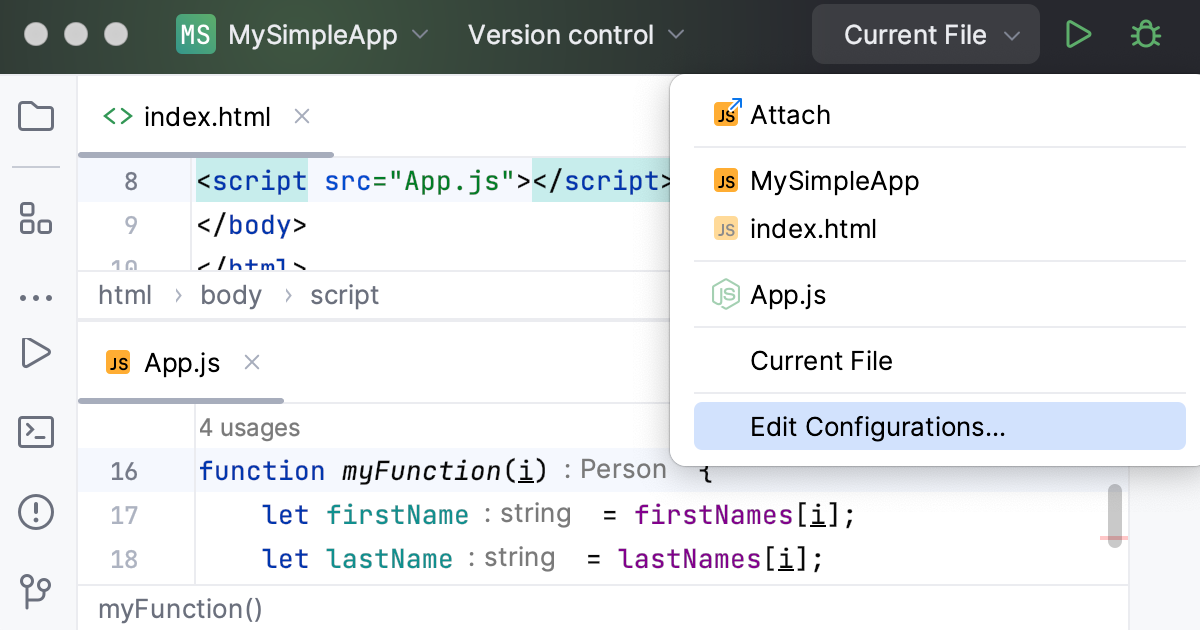
Task: Open the Current File run configuration dropdown
Action: pyautogui.click(x=924, y=33)
